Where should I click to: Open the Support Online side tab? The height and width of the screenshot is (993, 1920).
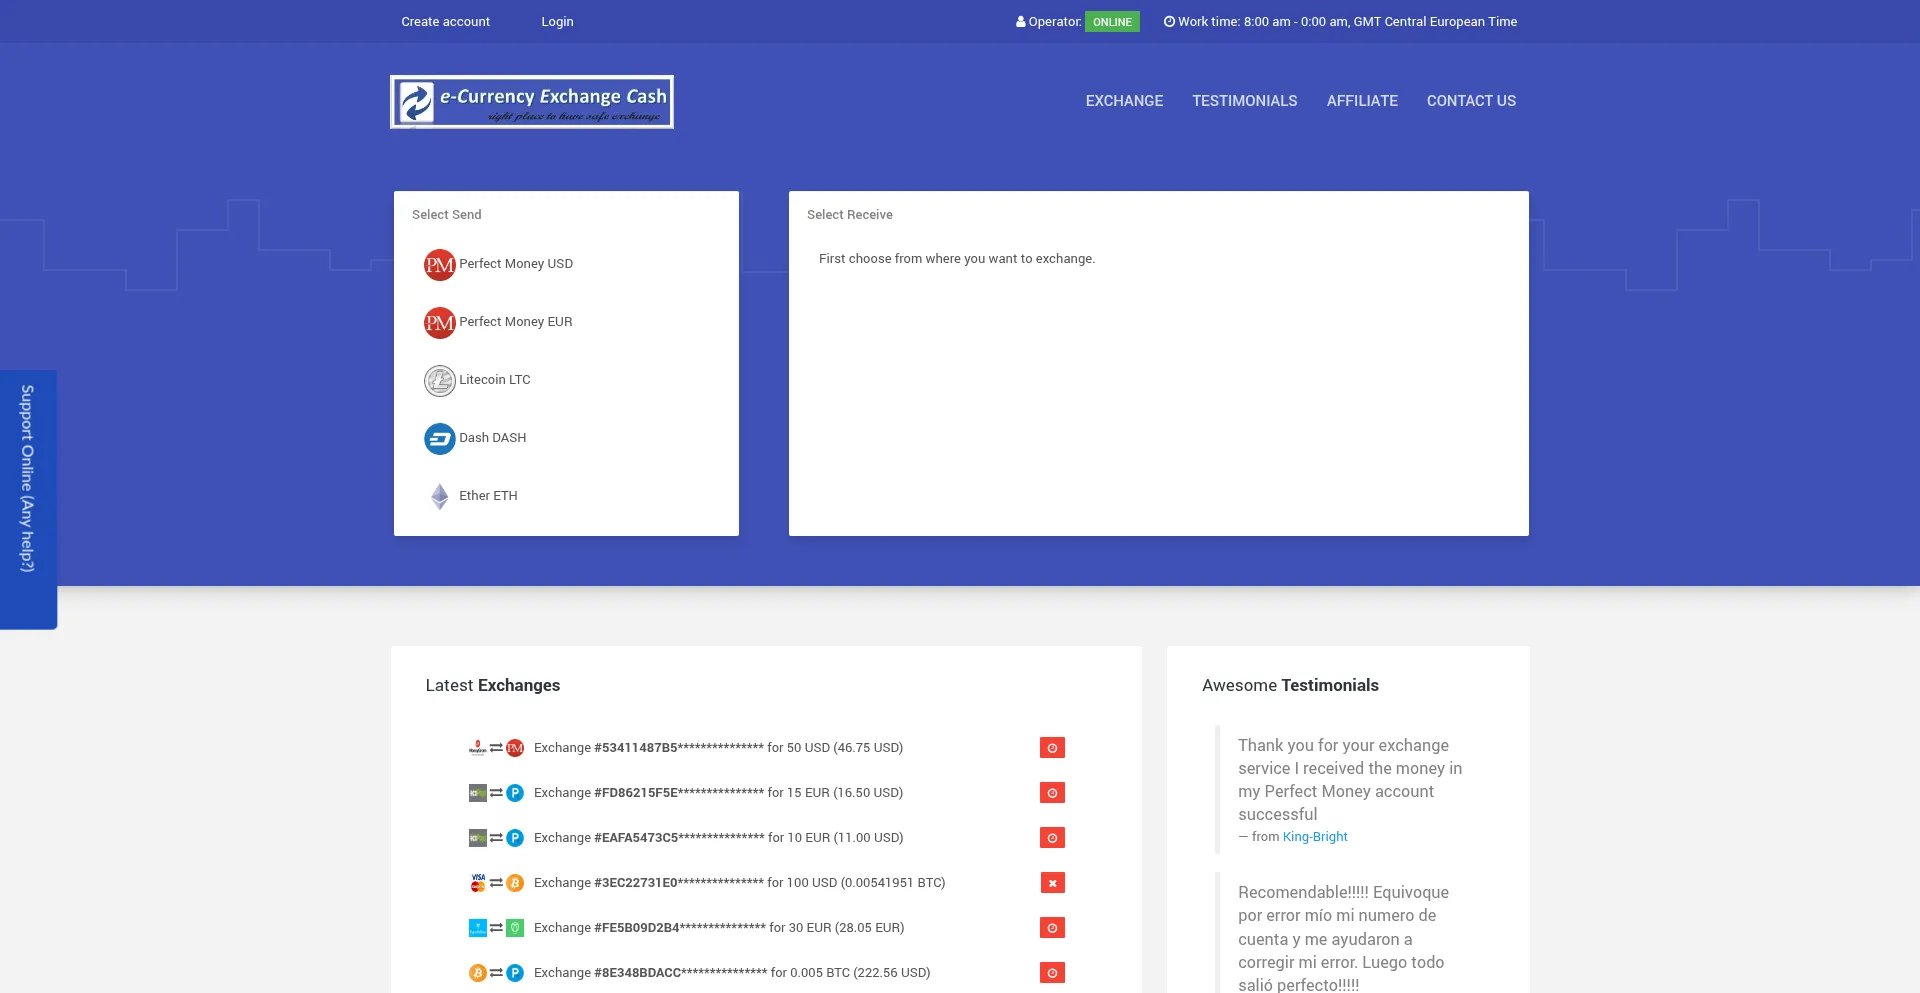(28, 500)
